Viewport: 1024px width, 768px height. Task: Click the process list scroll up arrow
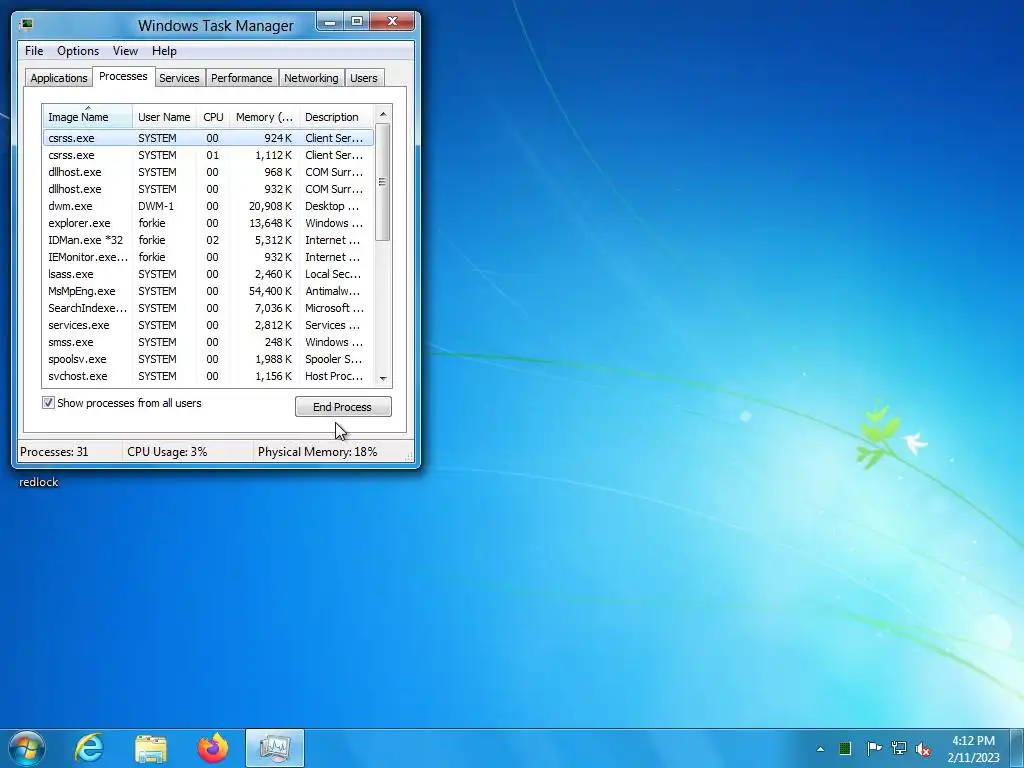point(383,114)
